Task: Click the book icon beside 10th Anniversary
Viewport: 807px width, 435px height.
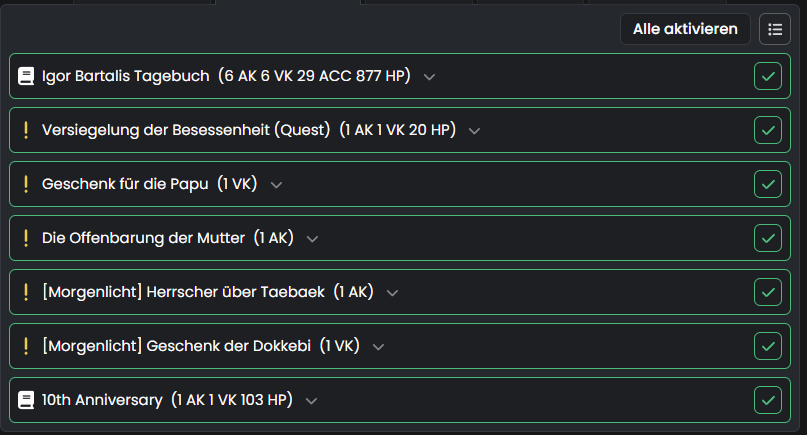Action: [x=26, y=400]
